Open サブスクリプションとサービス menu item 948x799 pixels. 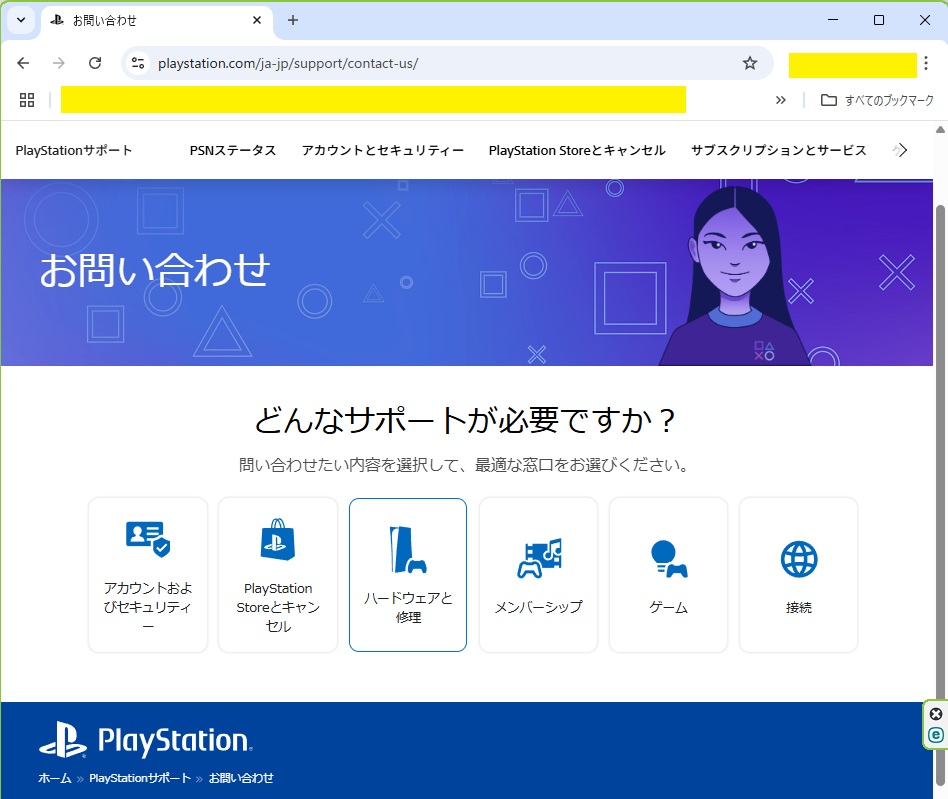pos(778,150)
